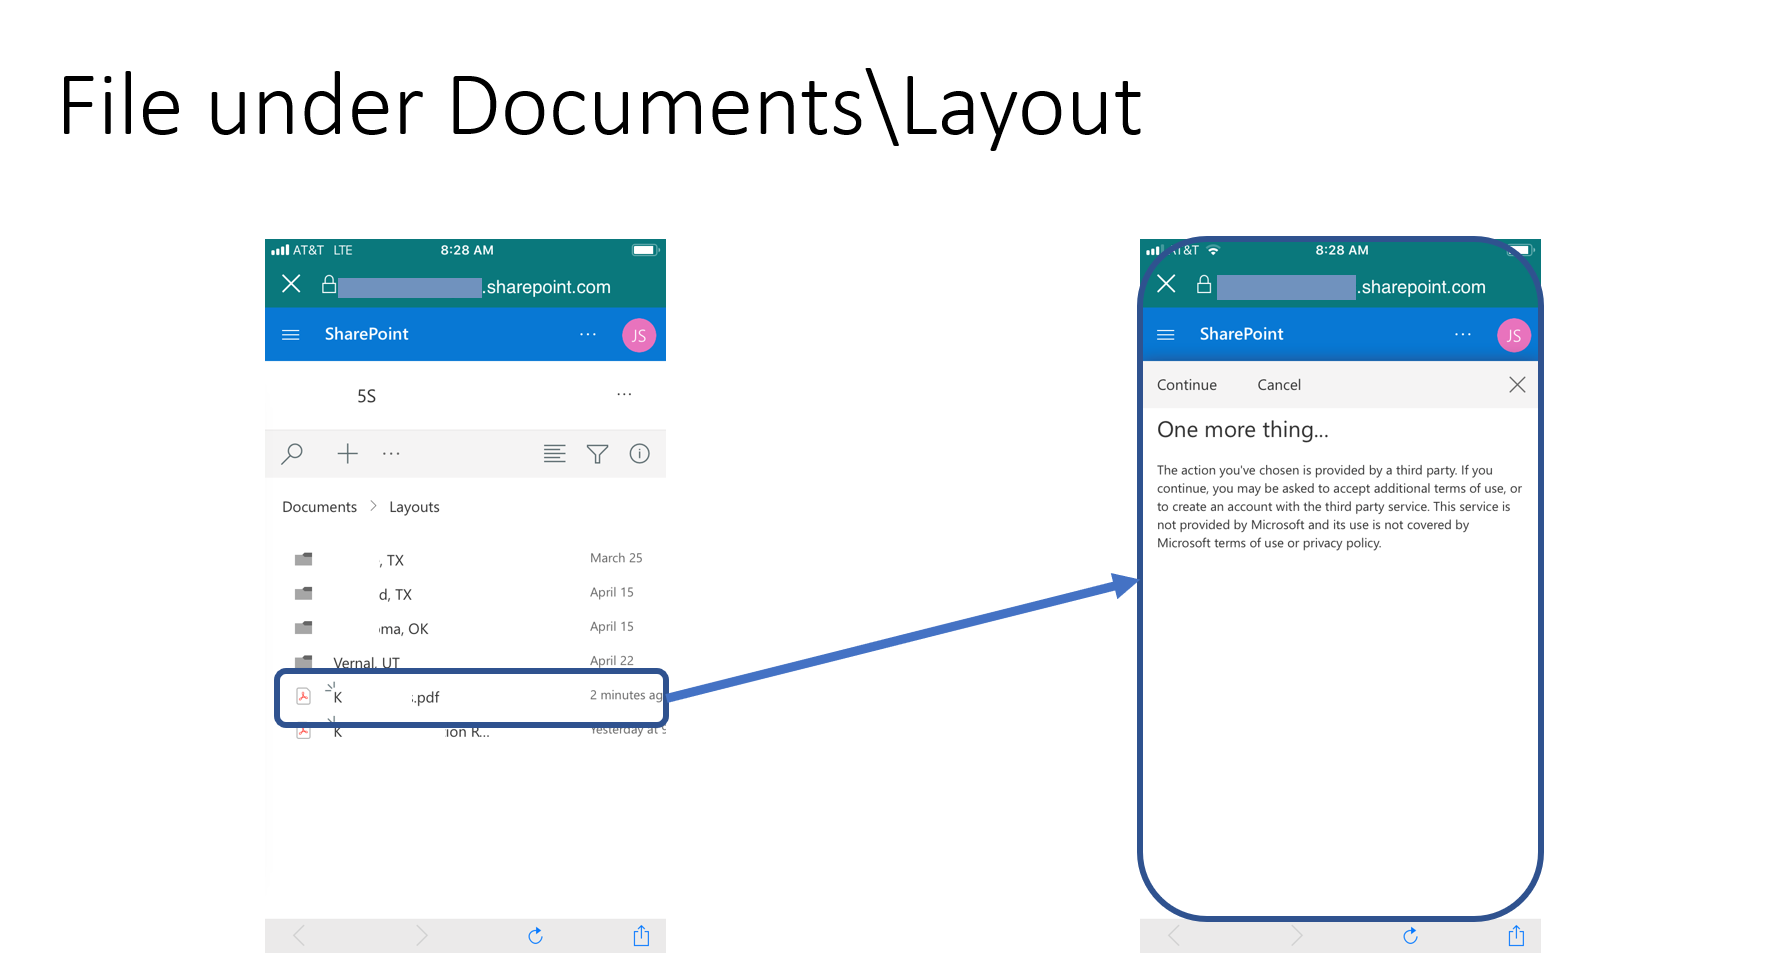Click the 5S site title

pos(366,396)
